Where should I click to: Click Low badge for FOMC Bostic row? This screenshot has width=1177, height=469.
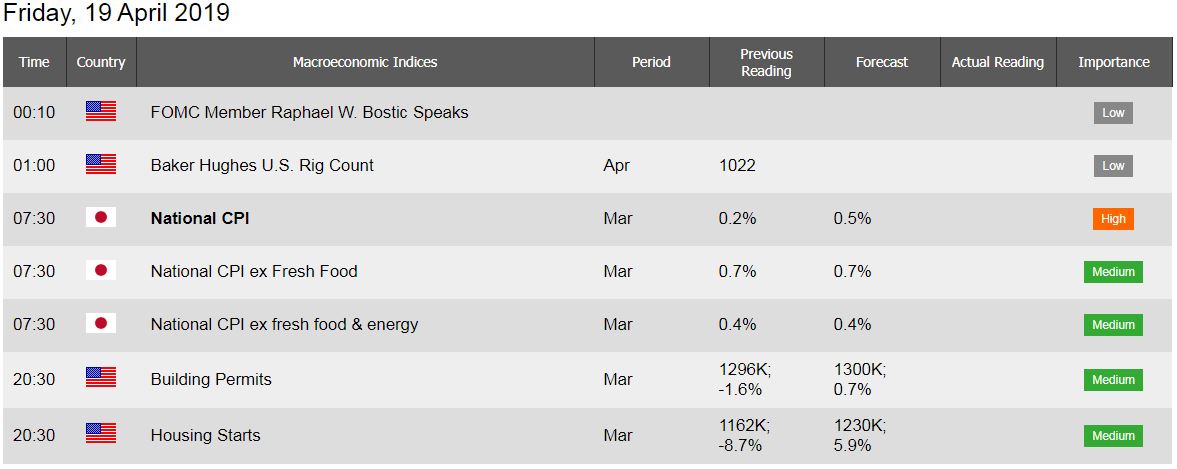(1113, 113)
